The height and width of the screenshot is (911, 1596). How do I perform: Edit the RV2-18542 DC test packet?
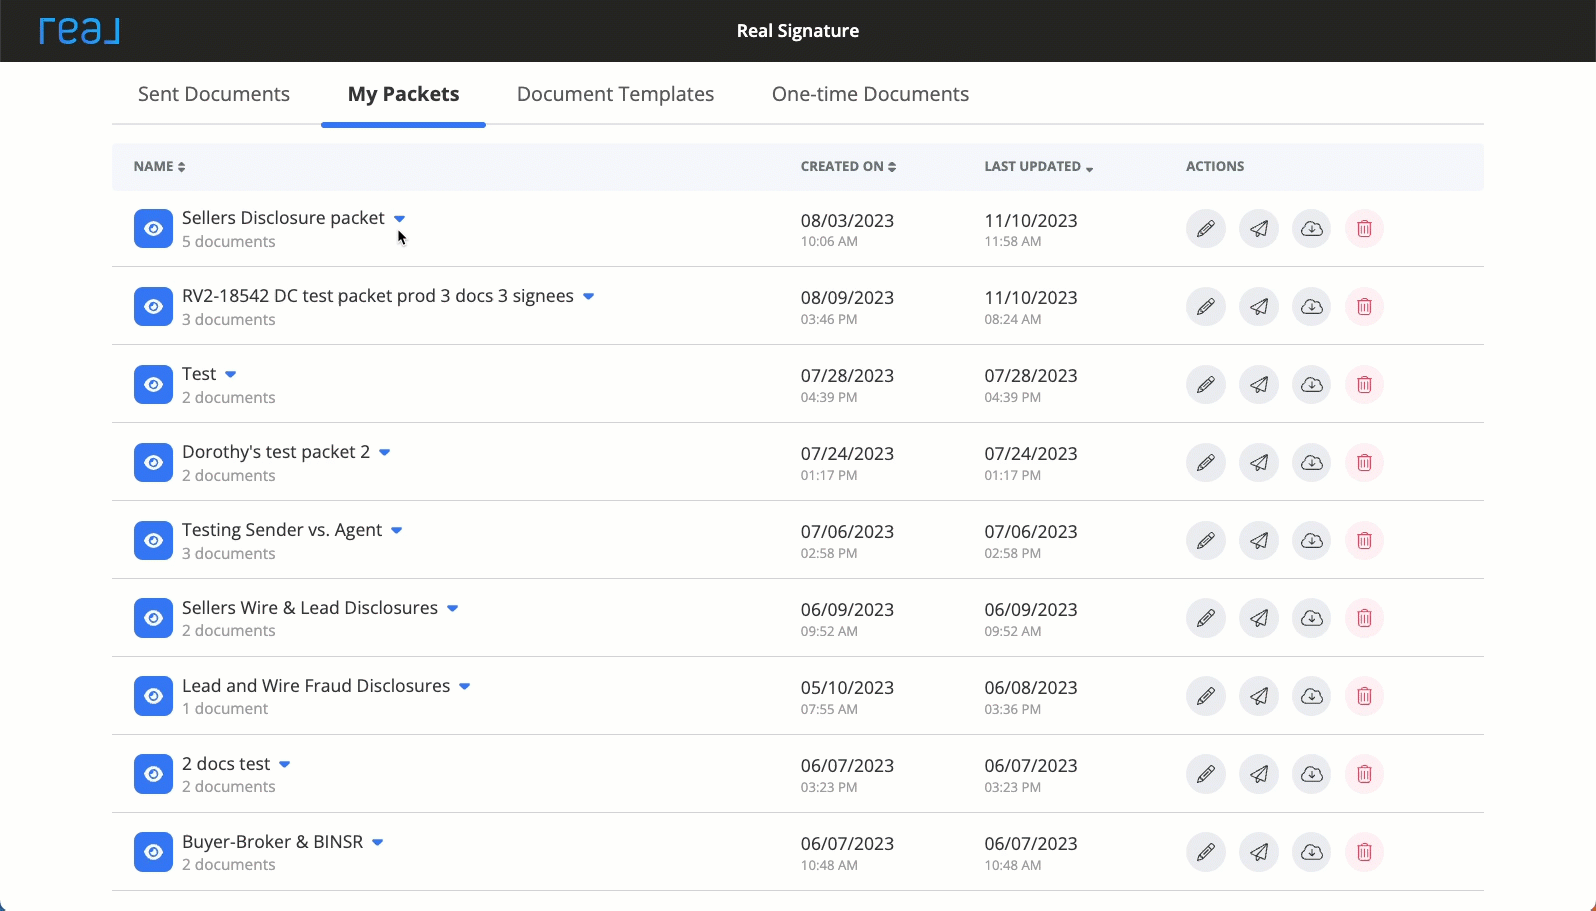[1206, 307]
